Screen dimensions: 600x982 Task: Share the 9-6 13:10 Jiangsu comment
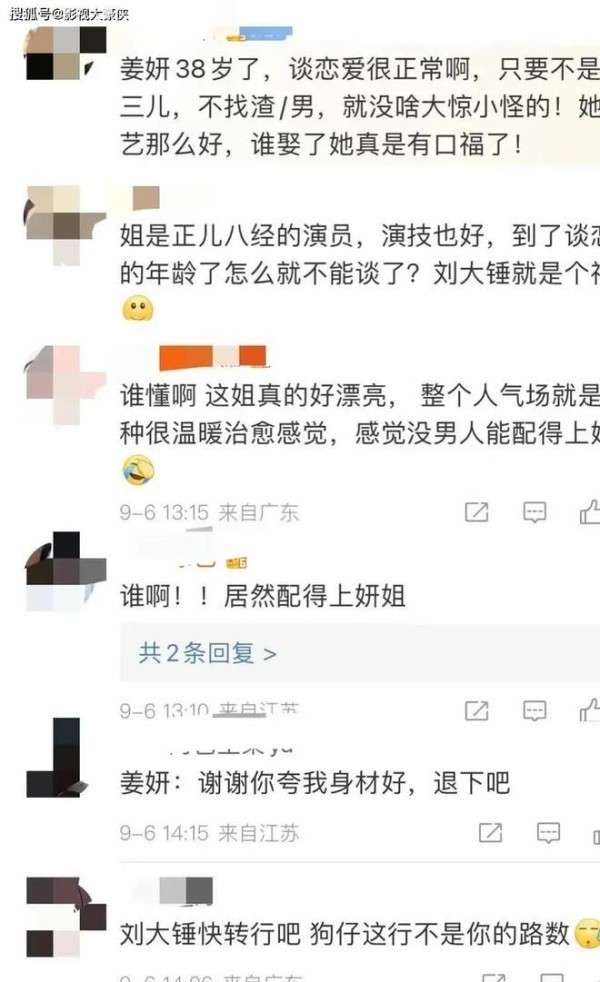tap(477, 710)
